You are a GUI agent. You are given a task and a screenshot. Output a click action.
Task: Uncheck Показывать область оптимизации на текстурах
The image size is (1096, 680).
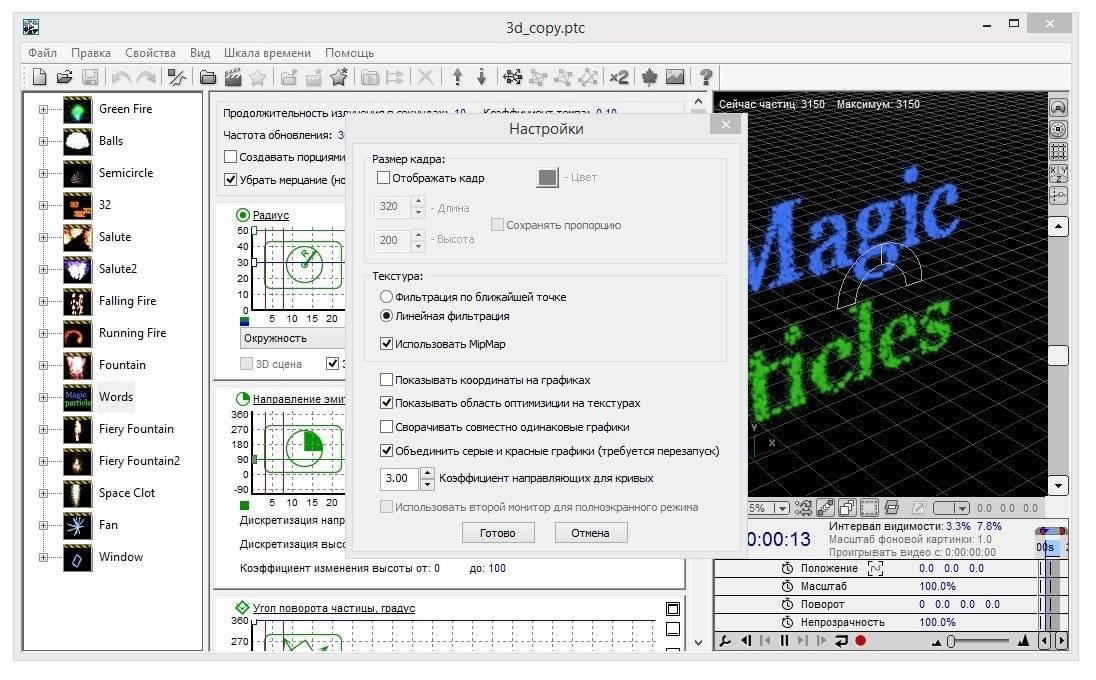point(386,403)
